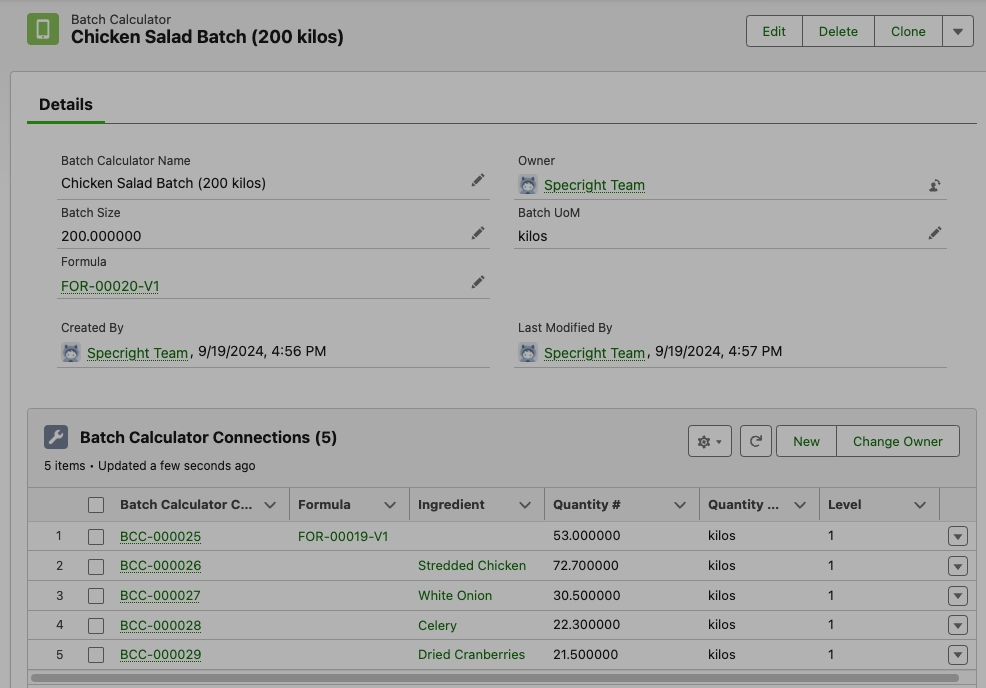The image size is (986, 688).
Task: Edit Batch Calculator Name pencil icon
Action: tap(478, 180)
